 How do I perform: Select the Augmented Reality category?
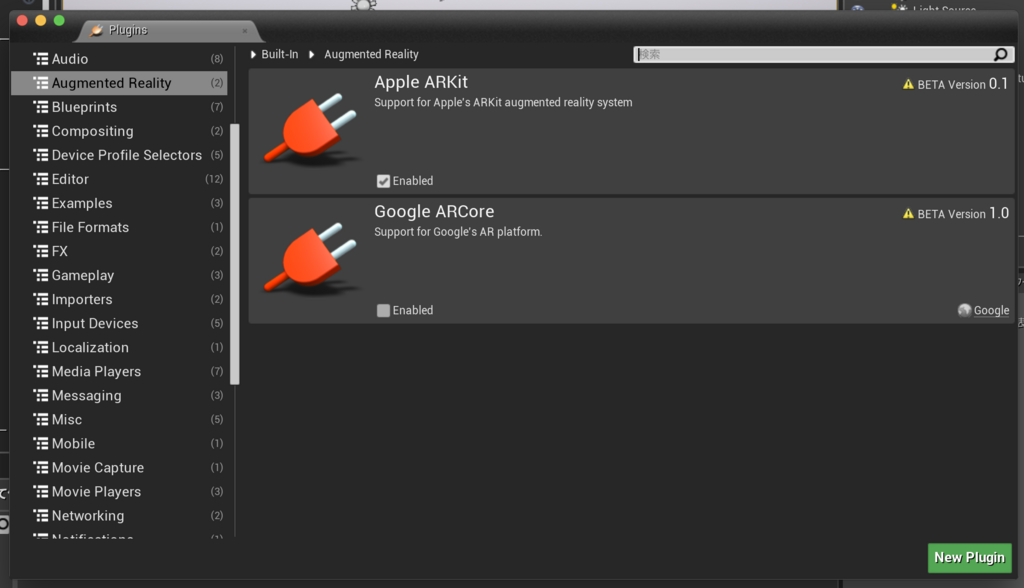[x=120, y=83]
